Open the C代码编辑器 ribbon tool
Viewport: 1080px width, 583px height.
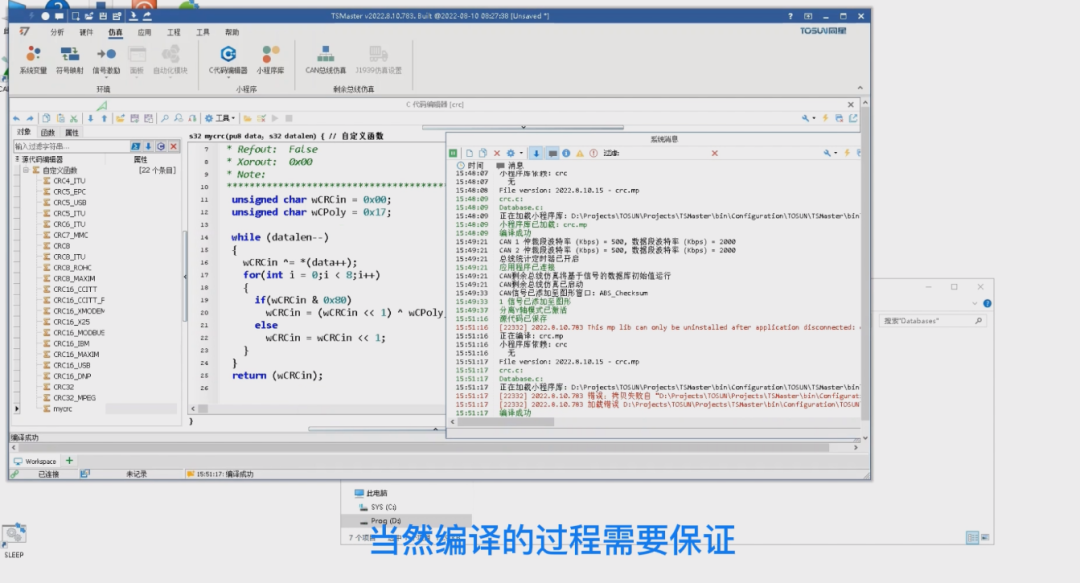point(228,59)
